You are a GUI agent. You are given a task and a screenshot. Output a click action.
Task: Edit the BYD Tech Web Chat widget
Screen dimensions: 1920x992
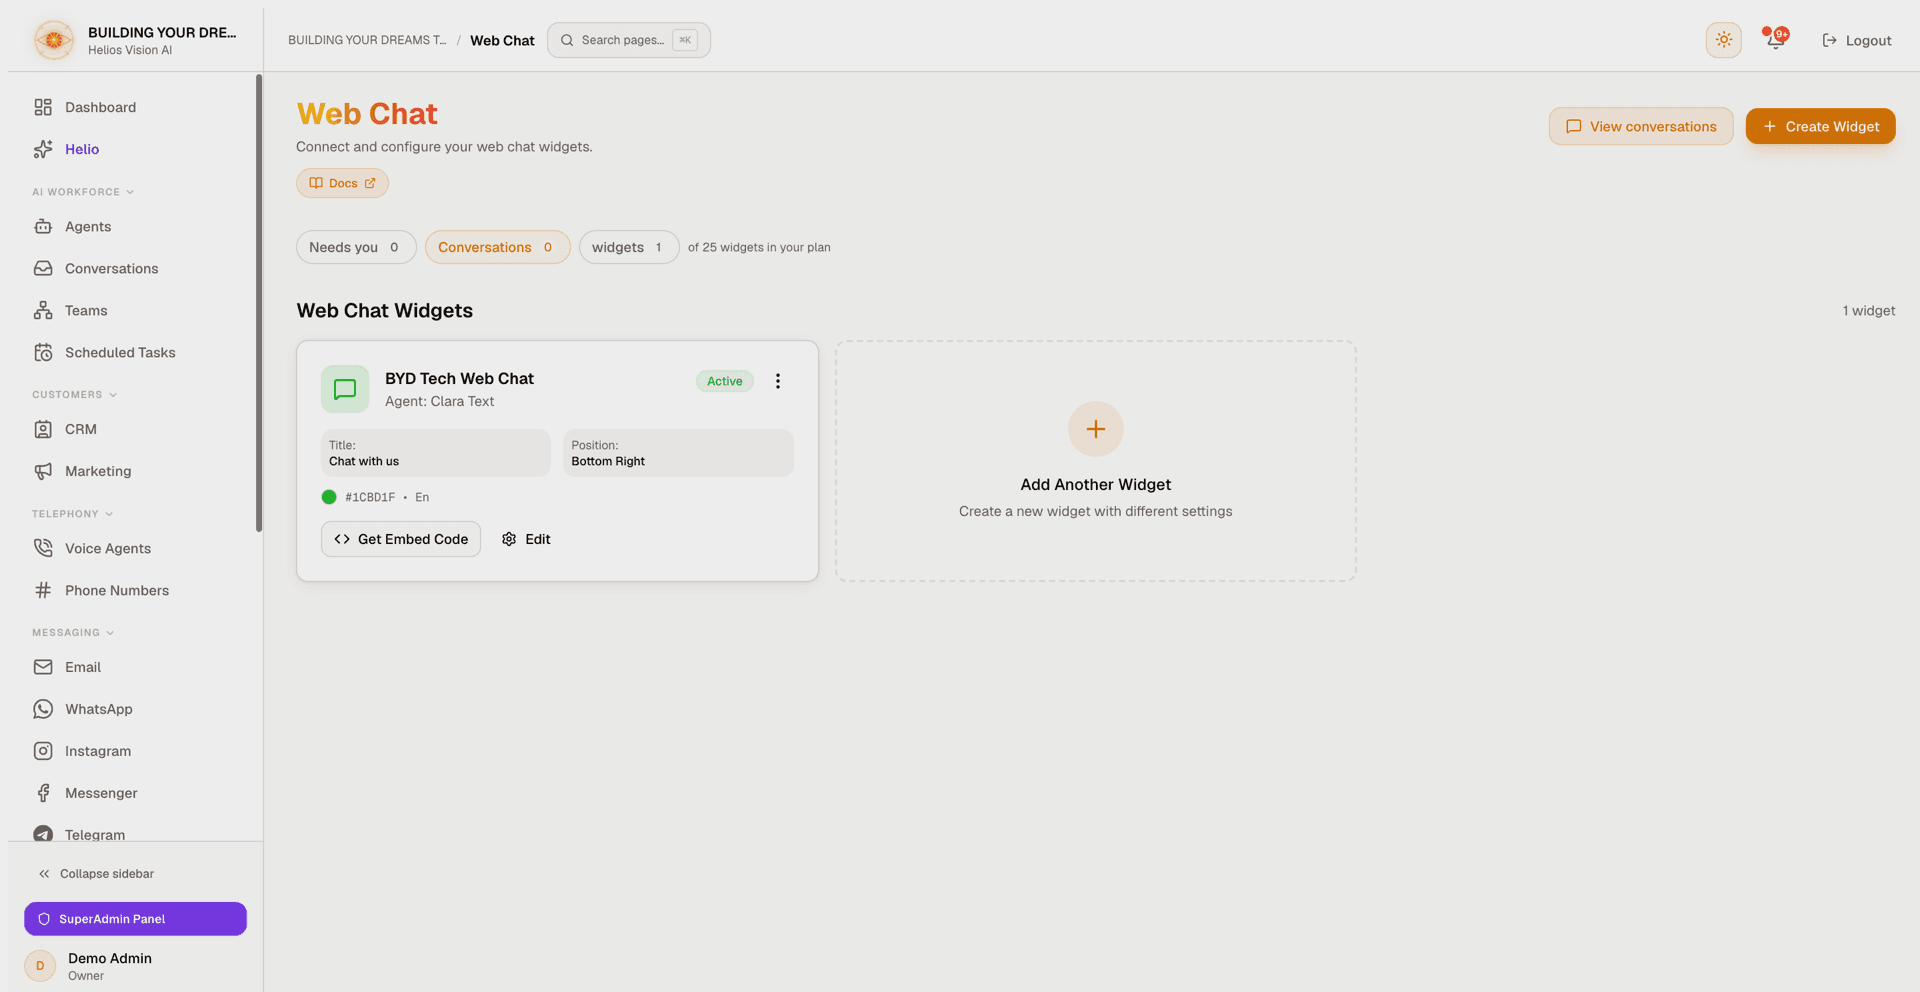coord(526,539)
